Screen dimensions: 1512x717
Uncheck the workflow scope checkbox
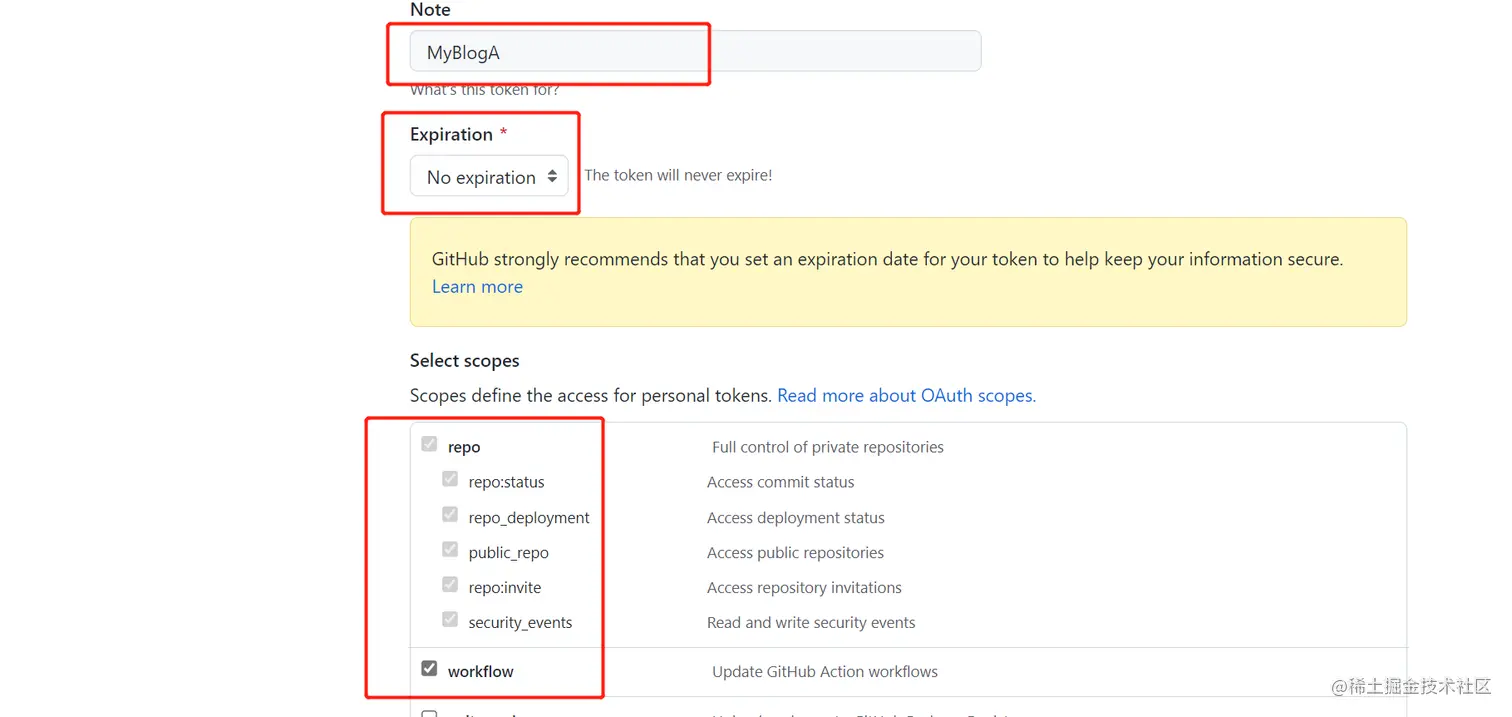click(x=429, y=668)
